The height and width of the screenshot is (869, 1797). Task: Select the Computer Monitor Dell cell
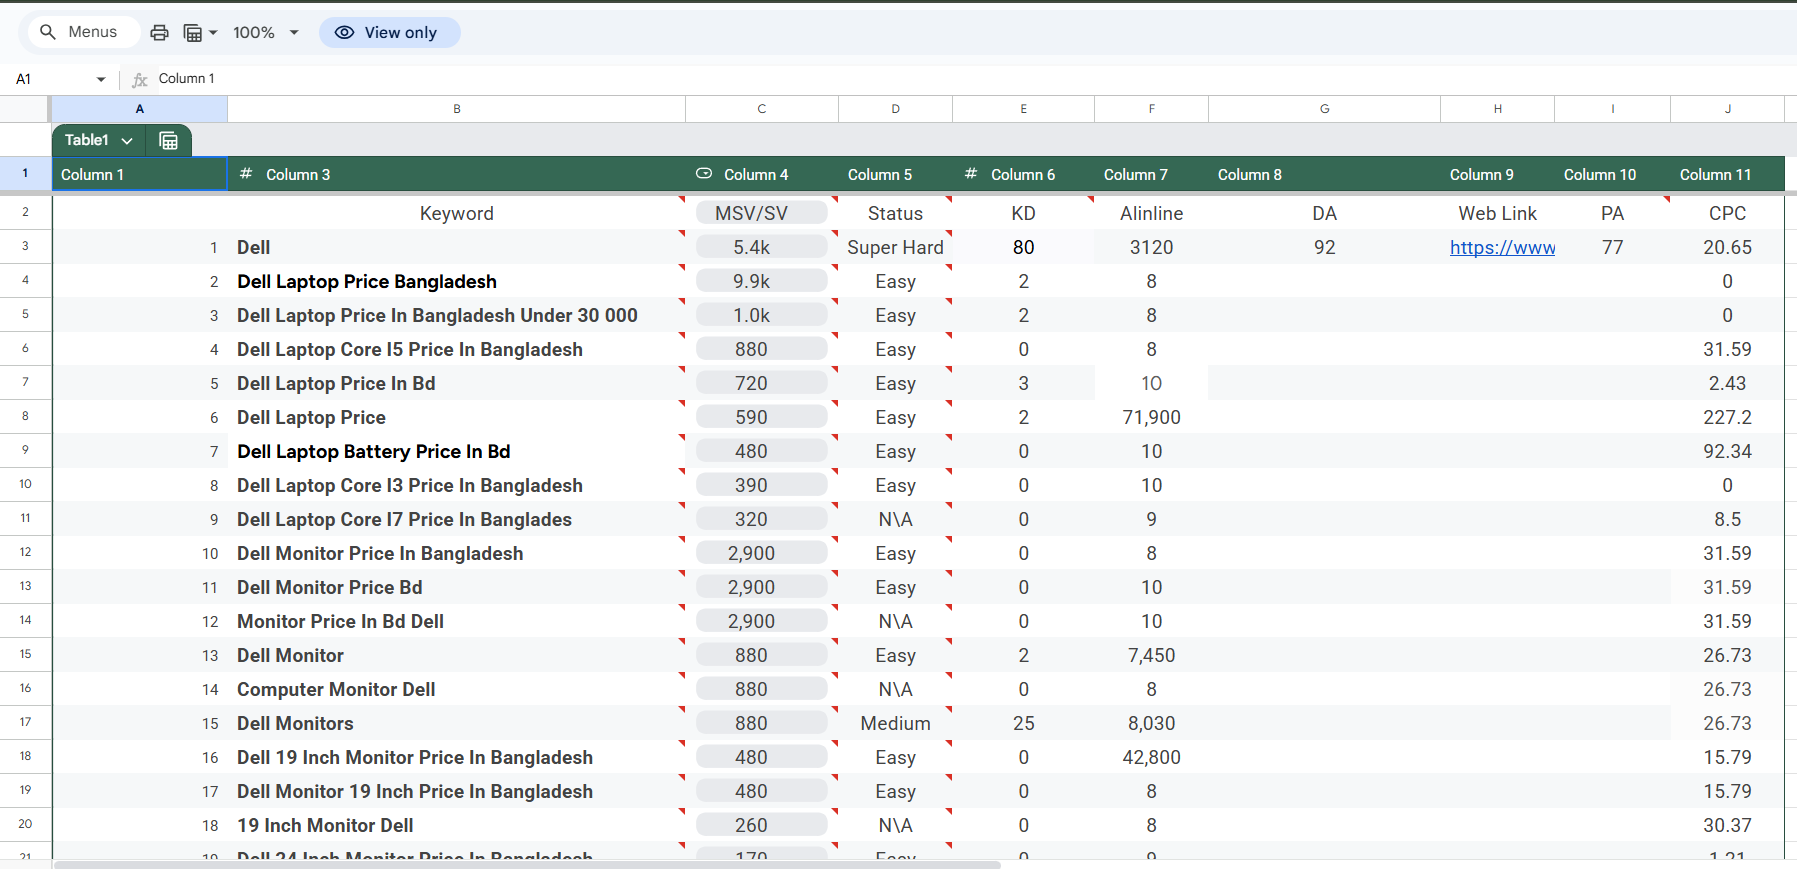(457, 689)
